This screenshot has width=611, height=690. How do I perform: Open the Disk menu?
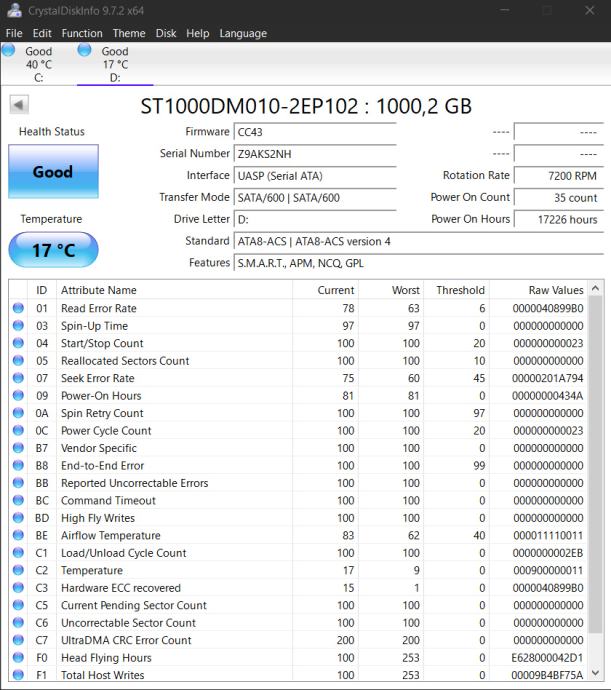click(166, 33)
